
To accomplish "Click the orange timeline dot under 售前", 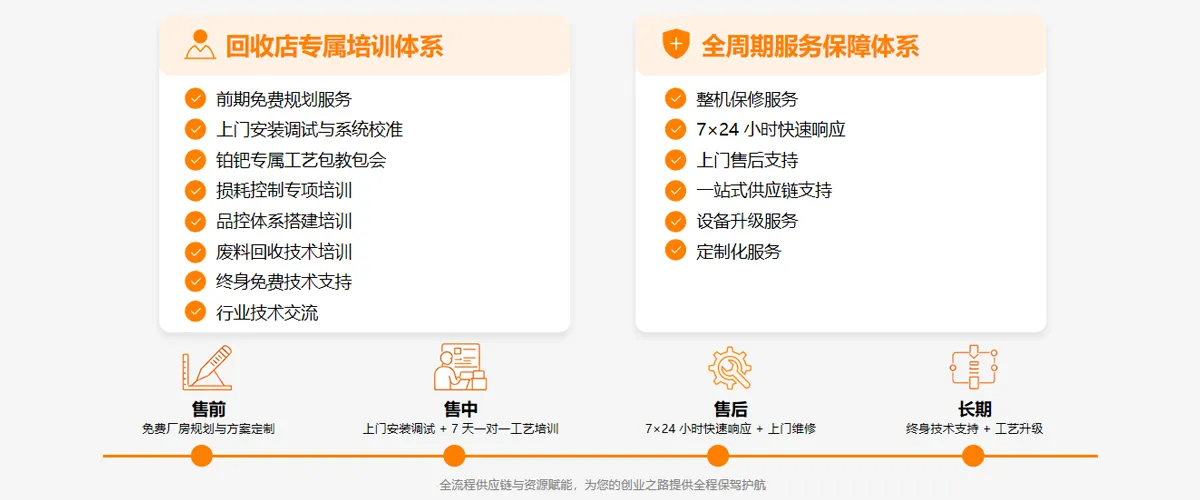I will pos(202,456).
